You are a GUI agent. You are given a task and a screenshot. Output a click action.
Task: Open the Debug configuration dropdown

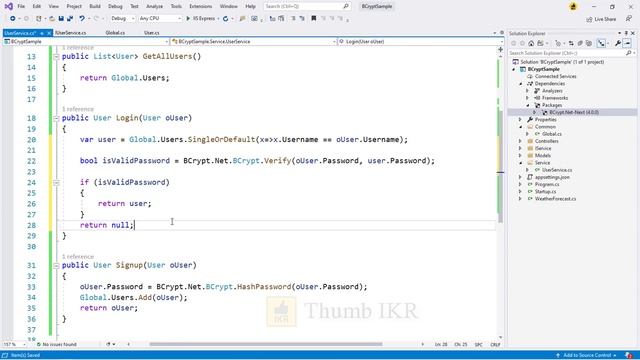click(x=122, y=18)
